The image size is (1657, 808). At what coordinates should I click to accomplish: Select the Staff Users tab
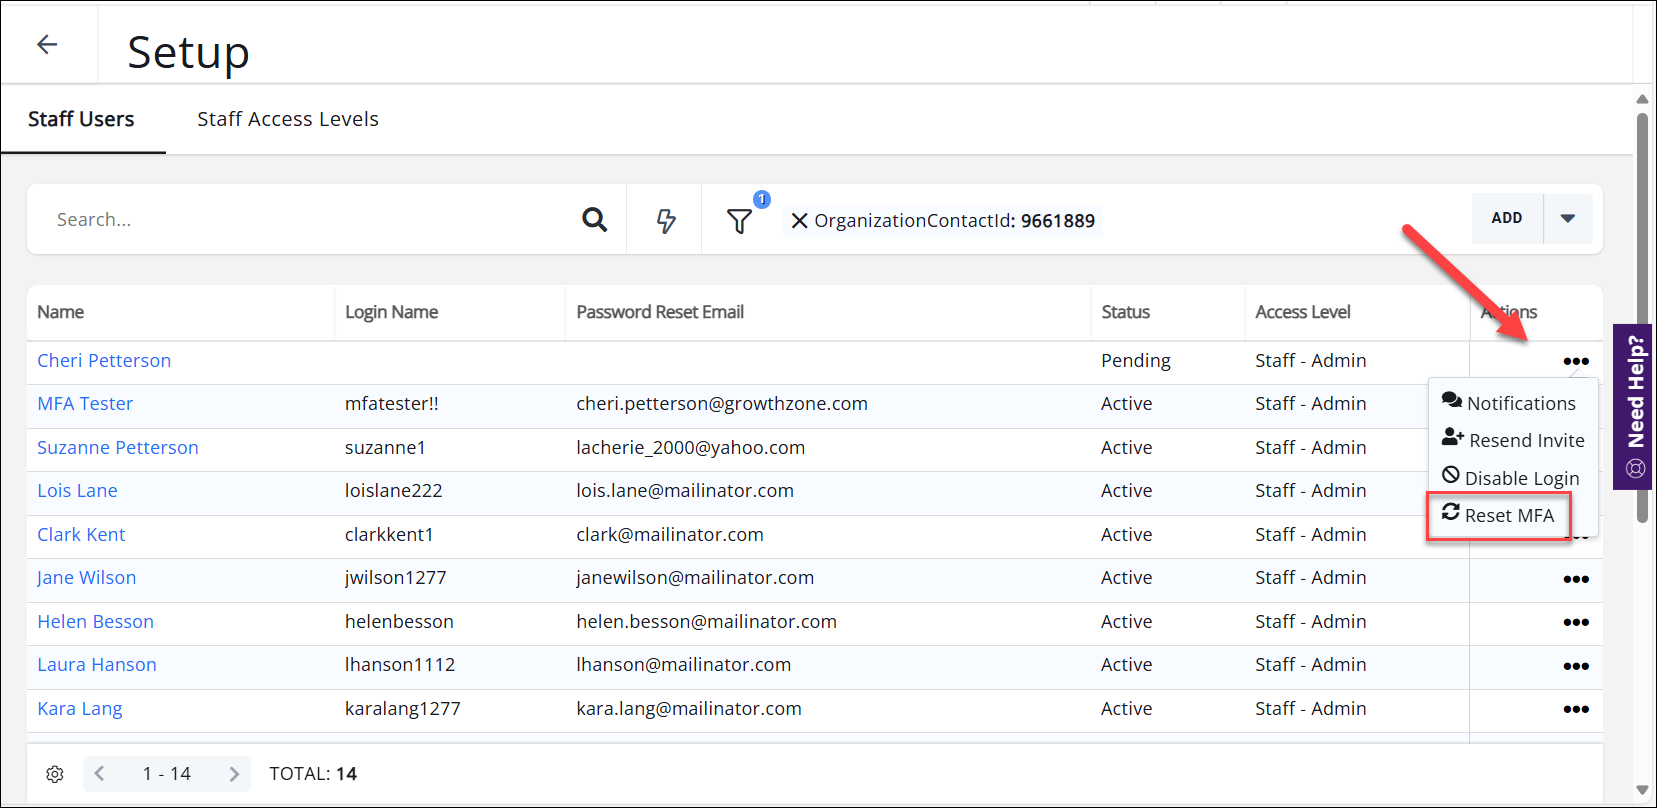pyautogui.click(x=81, y=119)
